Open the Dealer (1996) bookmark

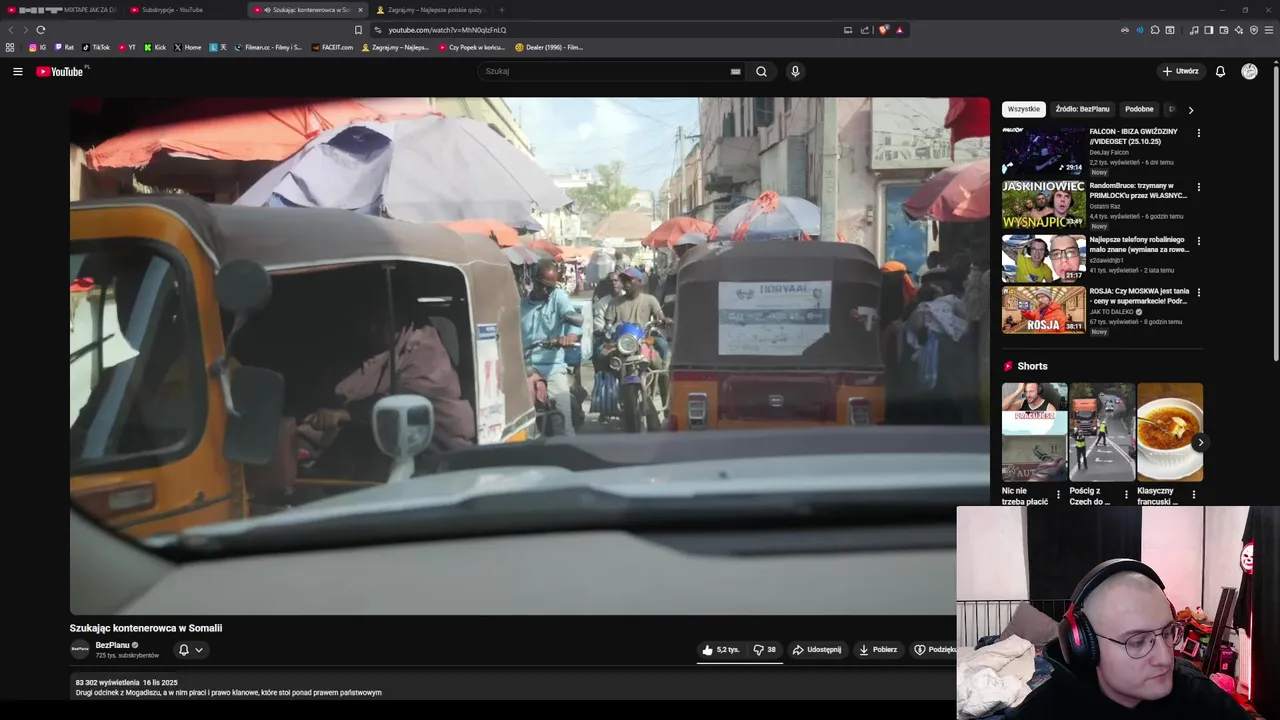point(549,47)
